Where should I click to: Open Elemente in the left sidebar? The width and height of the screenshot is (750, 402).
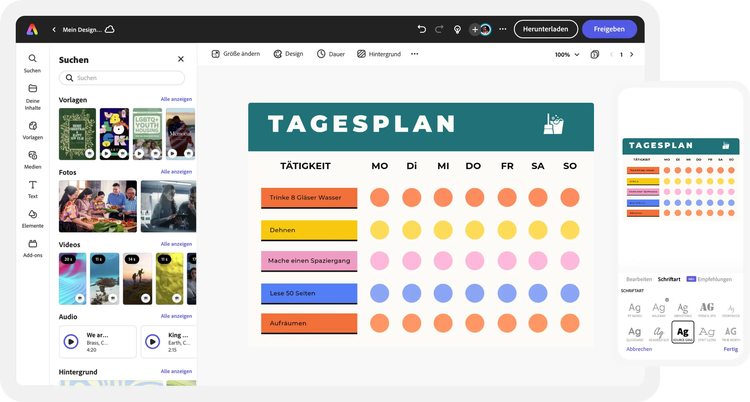click(x=33, y=219)
